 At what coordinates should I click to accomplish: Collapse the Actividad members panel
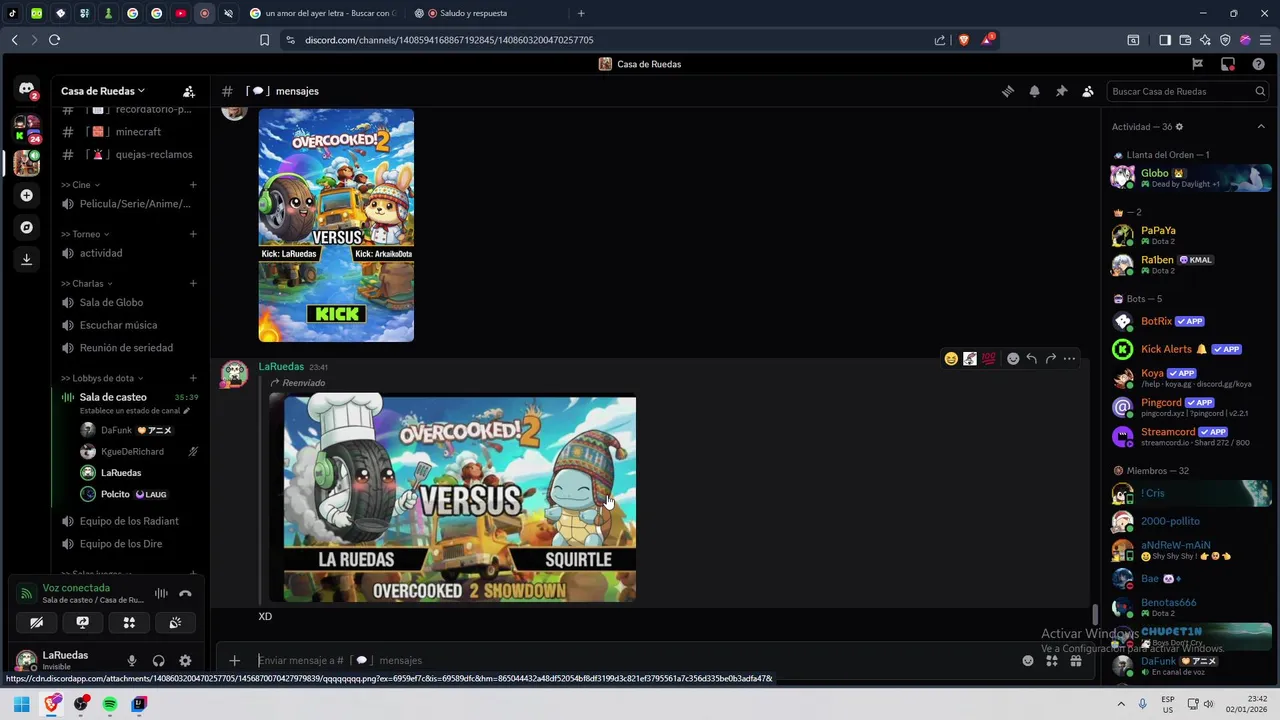[x=1261, y=127]
